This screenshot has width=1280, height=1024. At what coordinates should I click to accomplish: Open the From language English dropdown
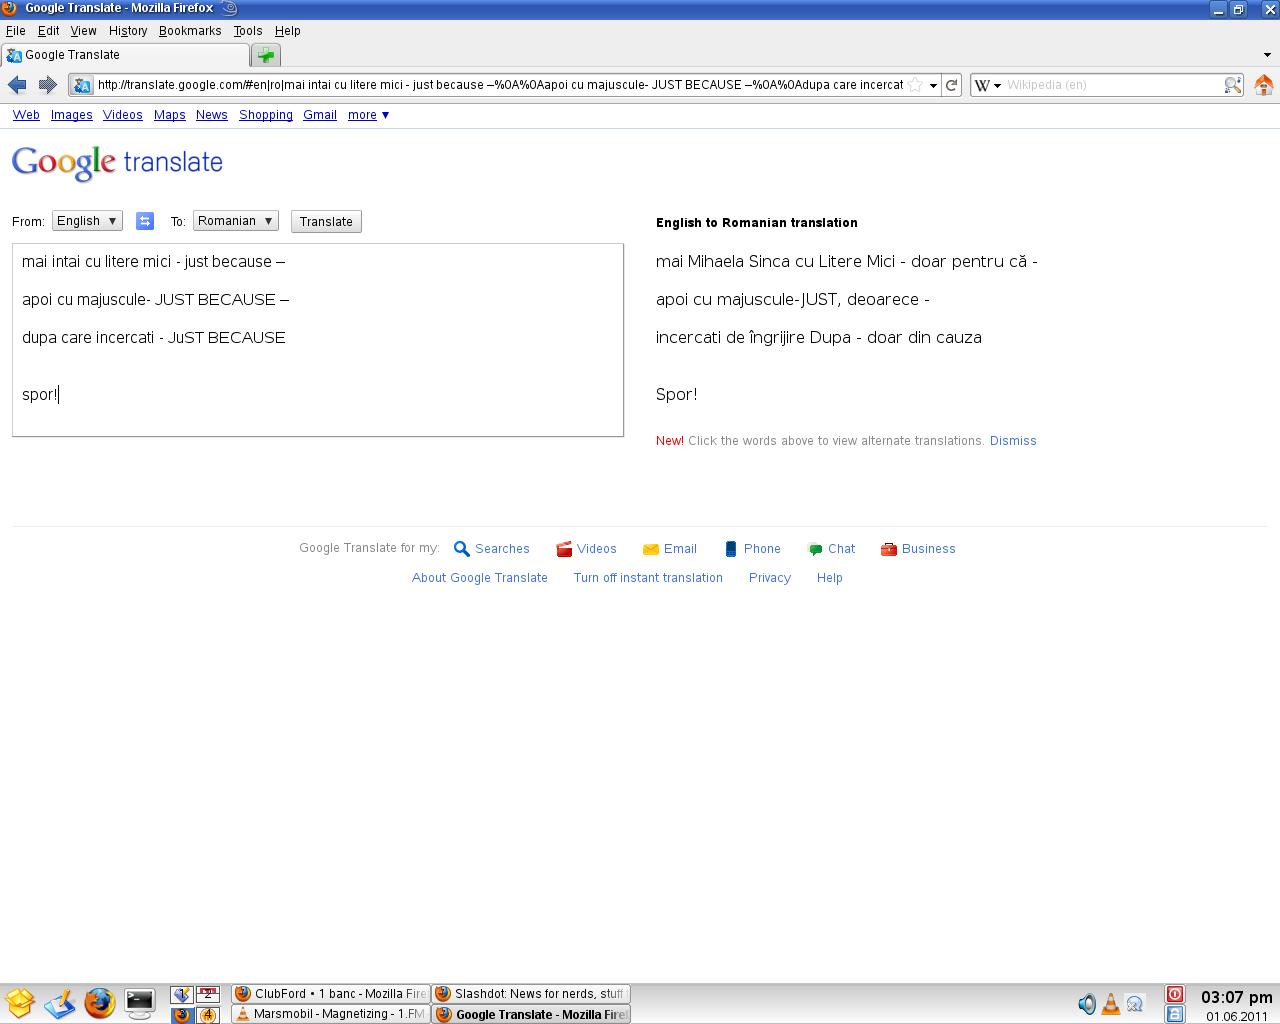click(x=87, y=221)
